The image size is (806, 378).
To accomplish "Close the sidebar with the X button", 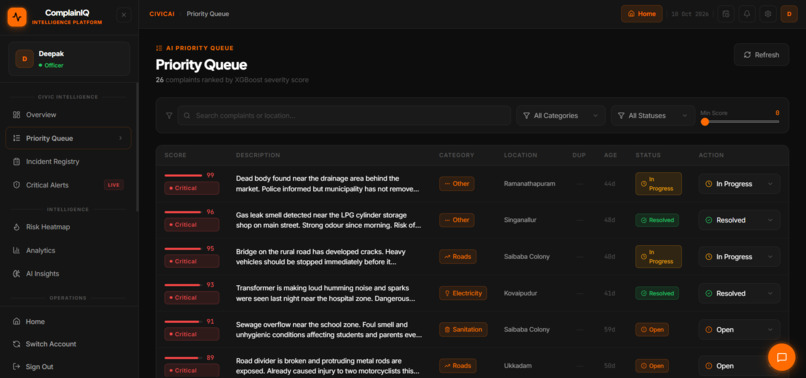I will tap(123, 15).
